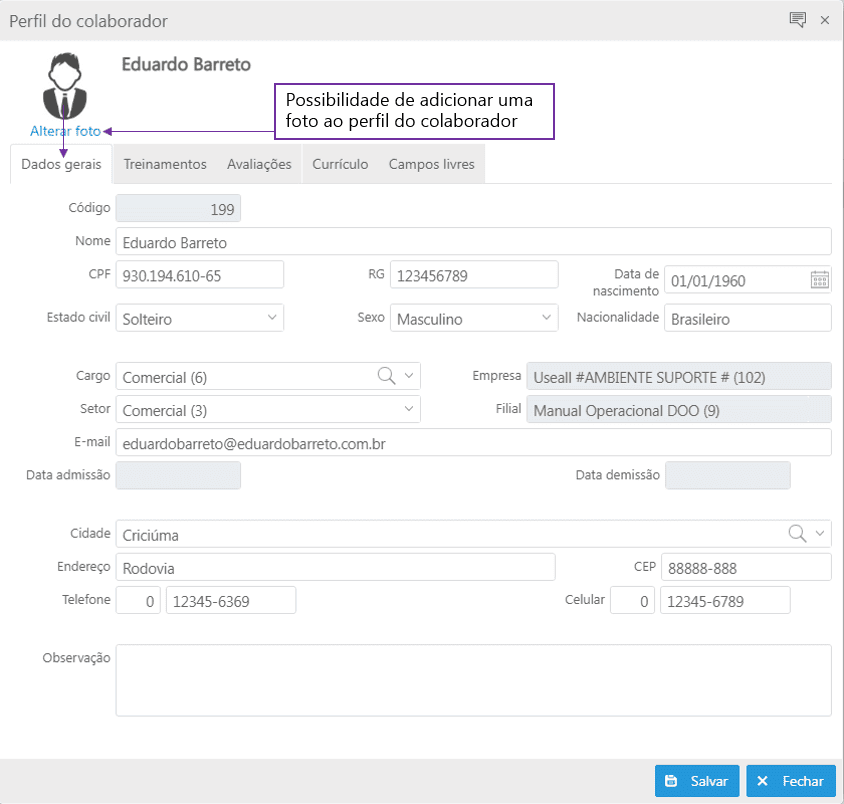Click the Alterar foto link

65,131
